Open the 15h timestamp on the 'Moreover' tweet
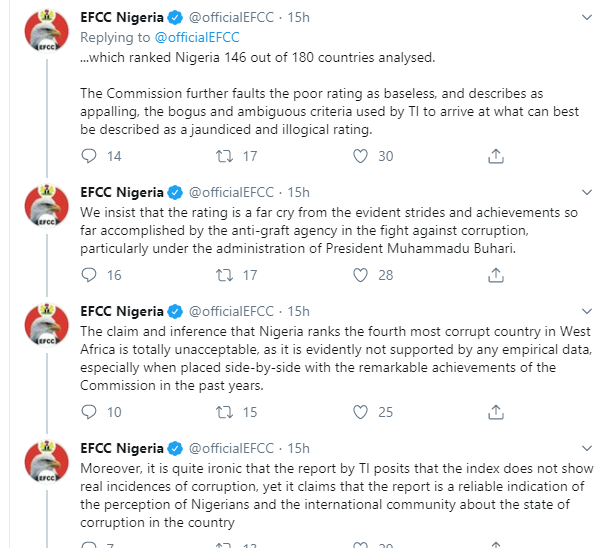This screenshot has width=601, height=548. coord(298,448)
